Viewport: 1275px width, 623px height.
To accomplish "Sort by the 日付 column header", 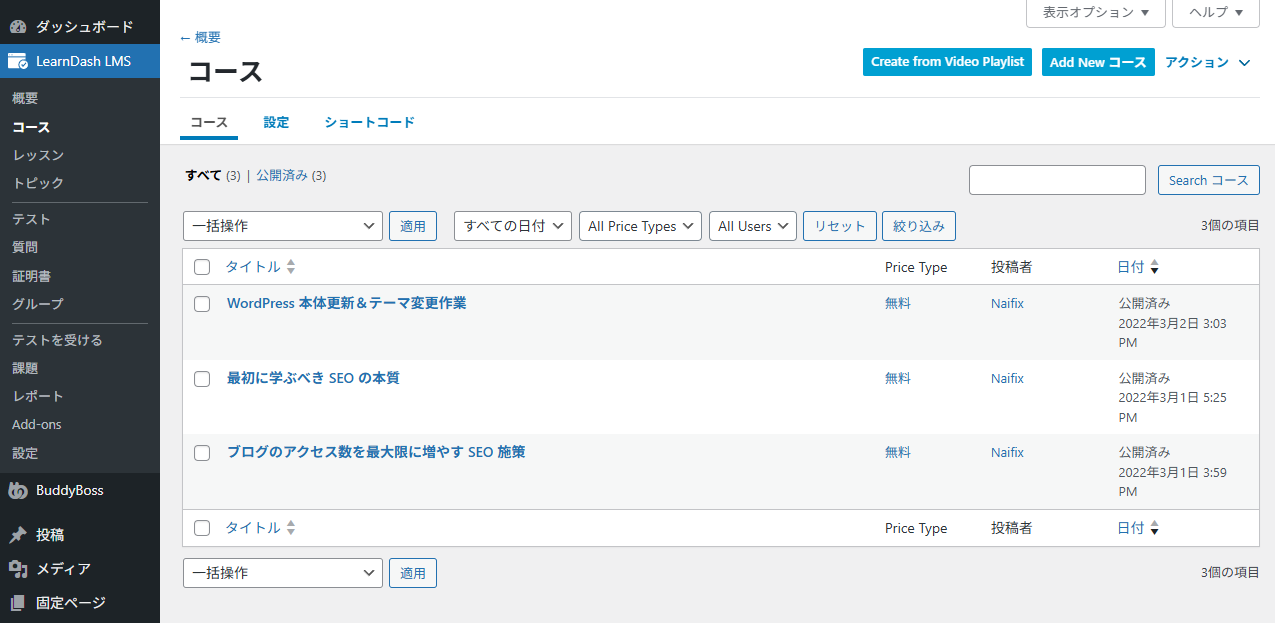I will pos(1131,267).
